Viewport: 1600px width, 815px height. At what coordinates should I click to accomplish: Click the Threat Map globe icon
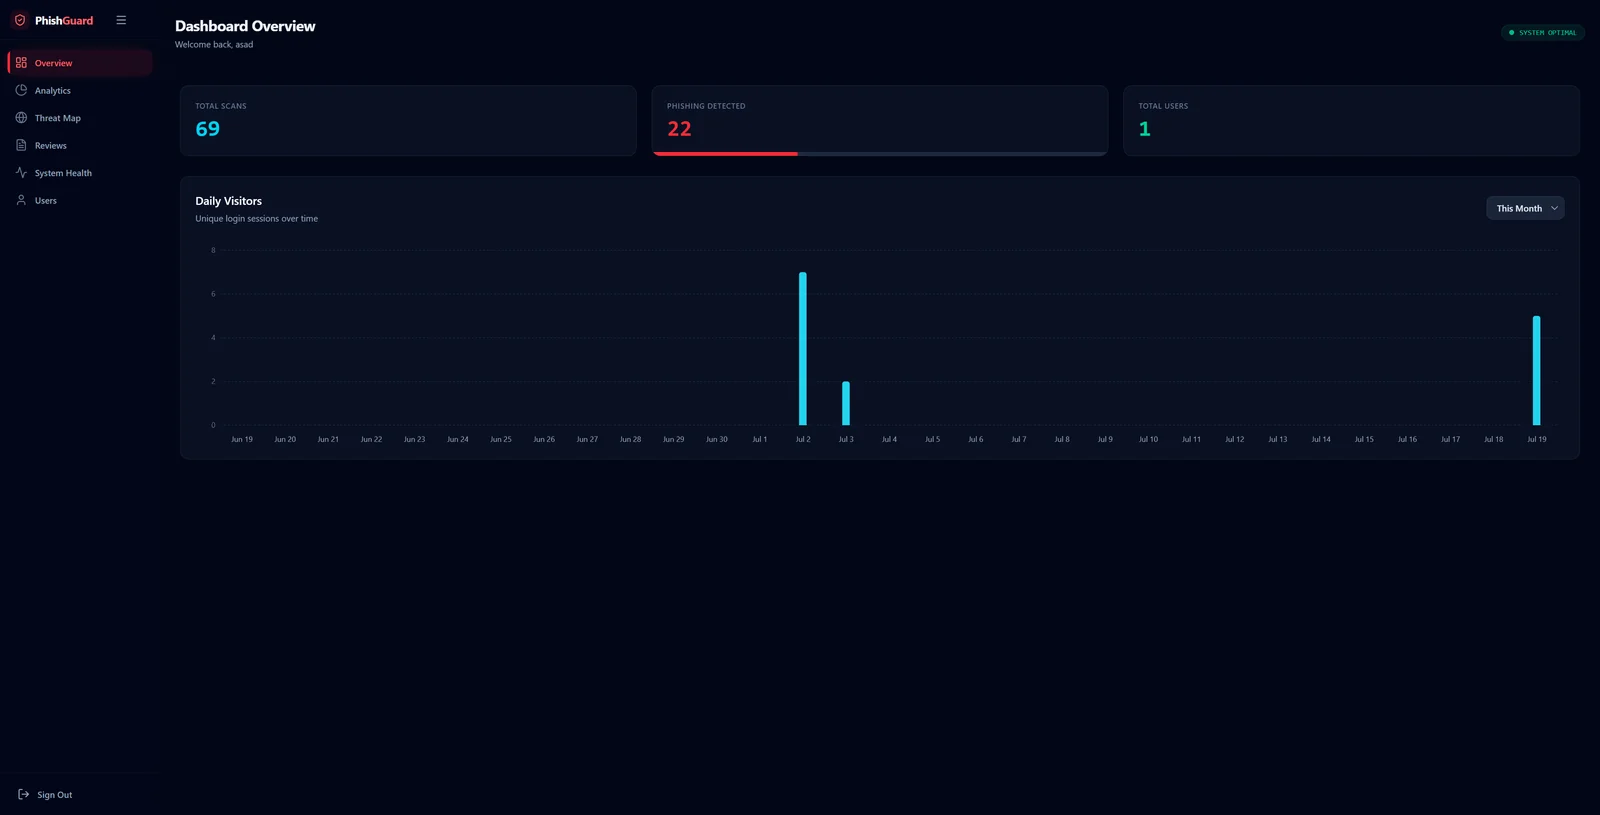(21, 118)
